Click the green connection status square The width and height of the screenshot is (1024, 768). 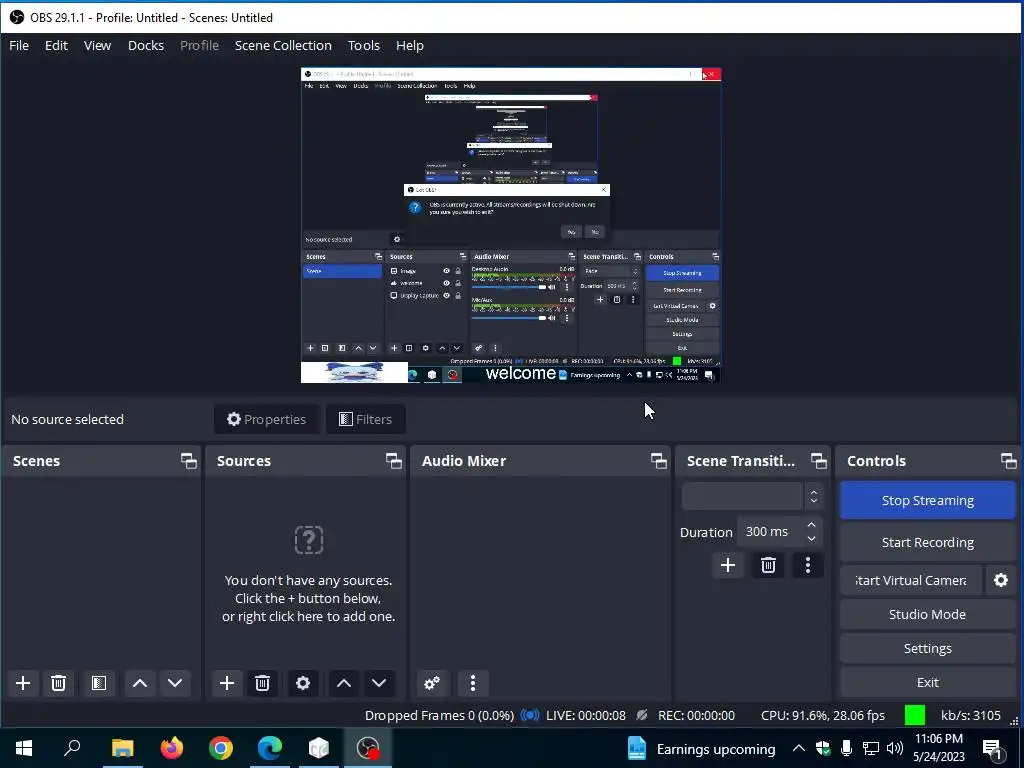pyautogui.click(x=915, y=715)
